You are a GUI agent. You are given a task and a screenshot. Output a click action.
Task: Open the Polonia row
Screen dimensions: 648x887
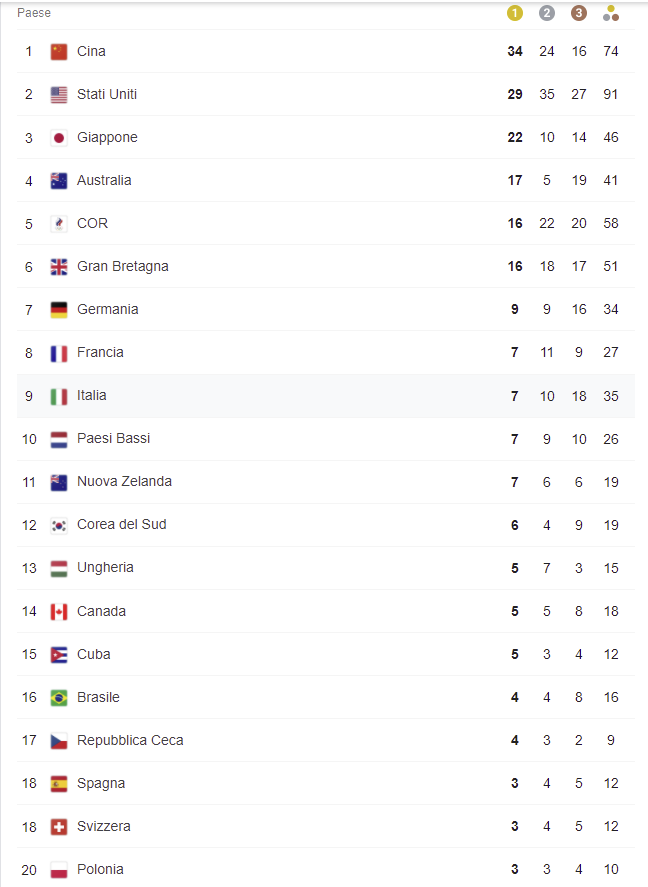[326, 868]
